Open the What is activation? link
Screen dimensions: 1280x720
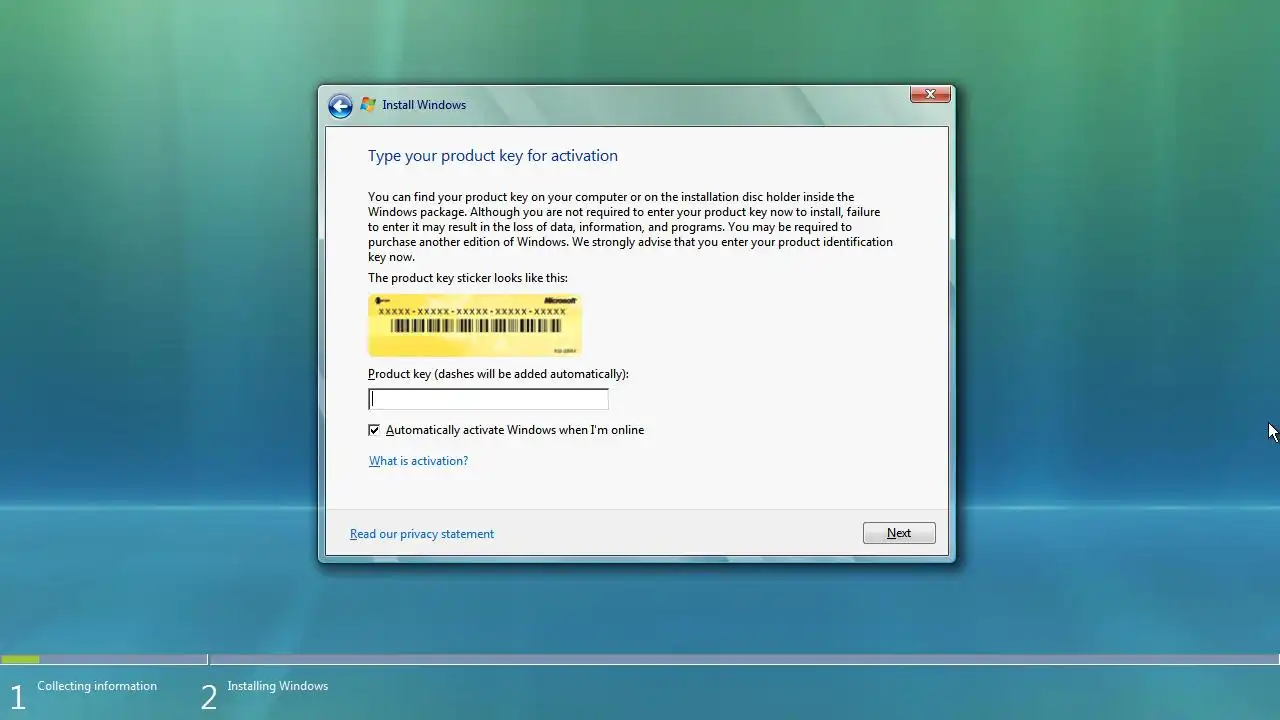[418, 461]
